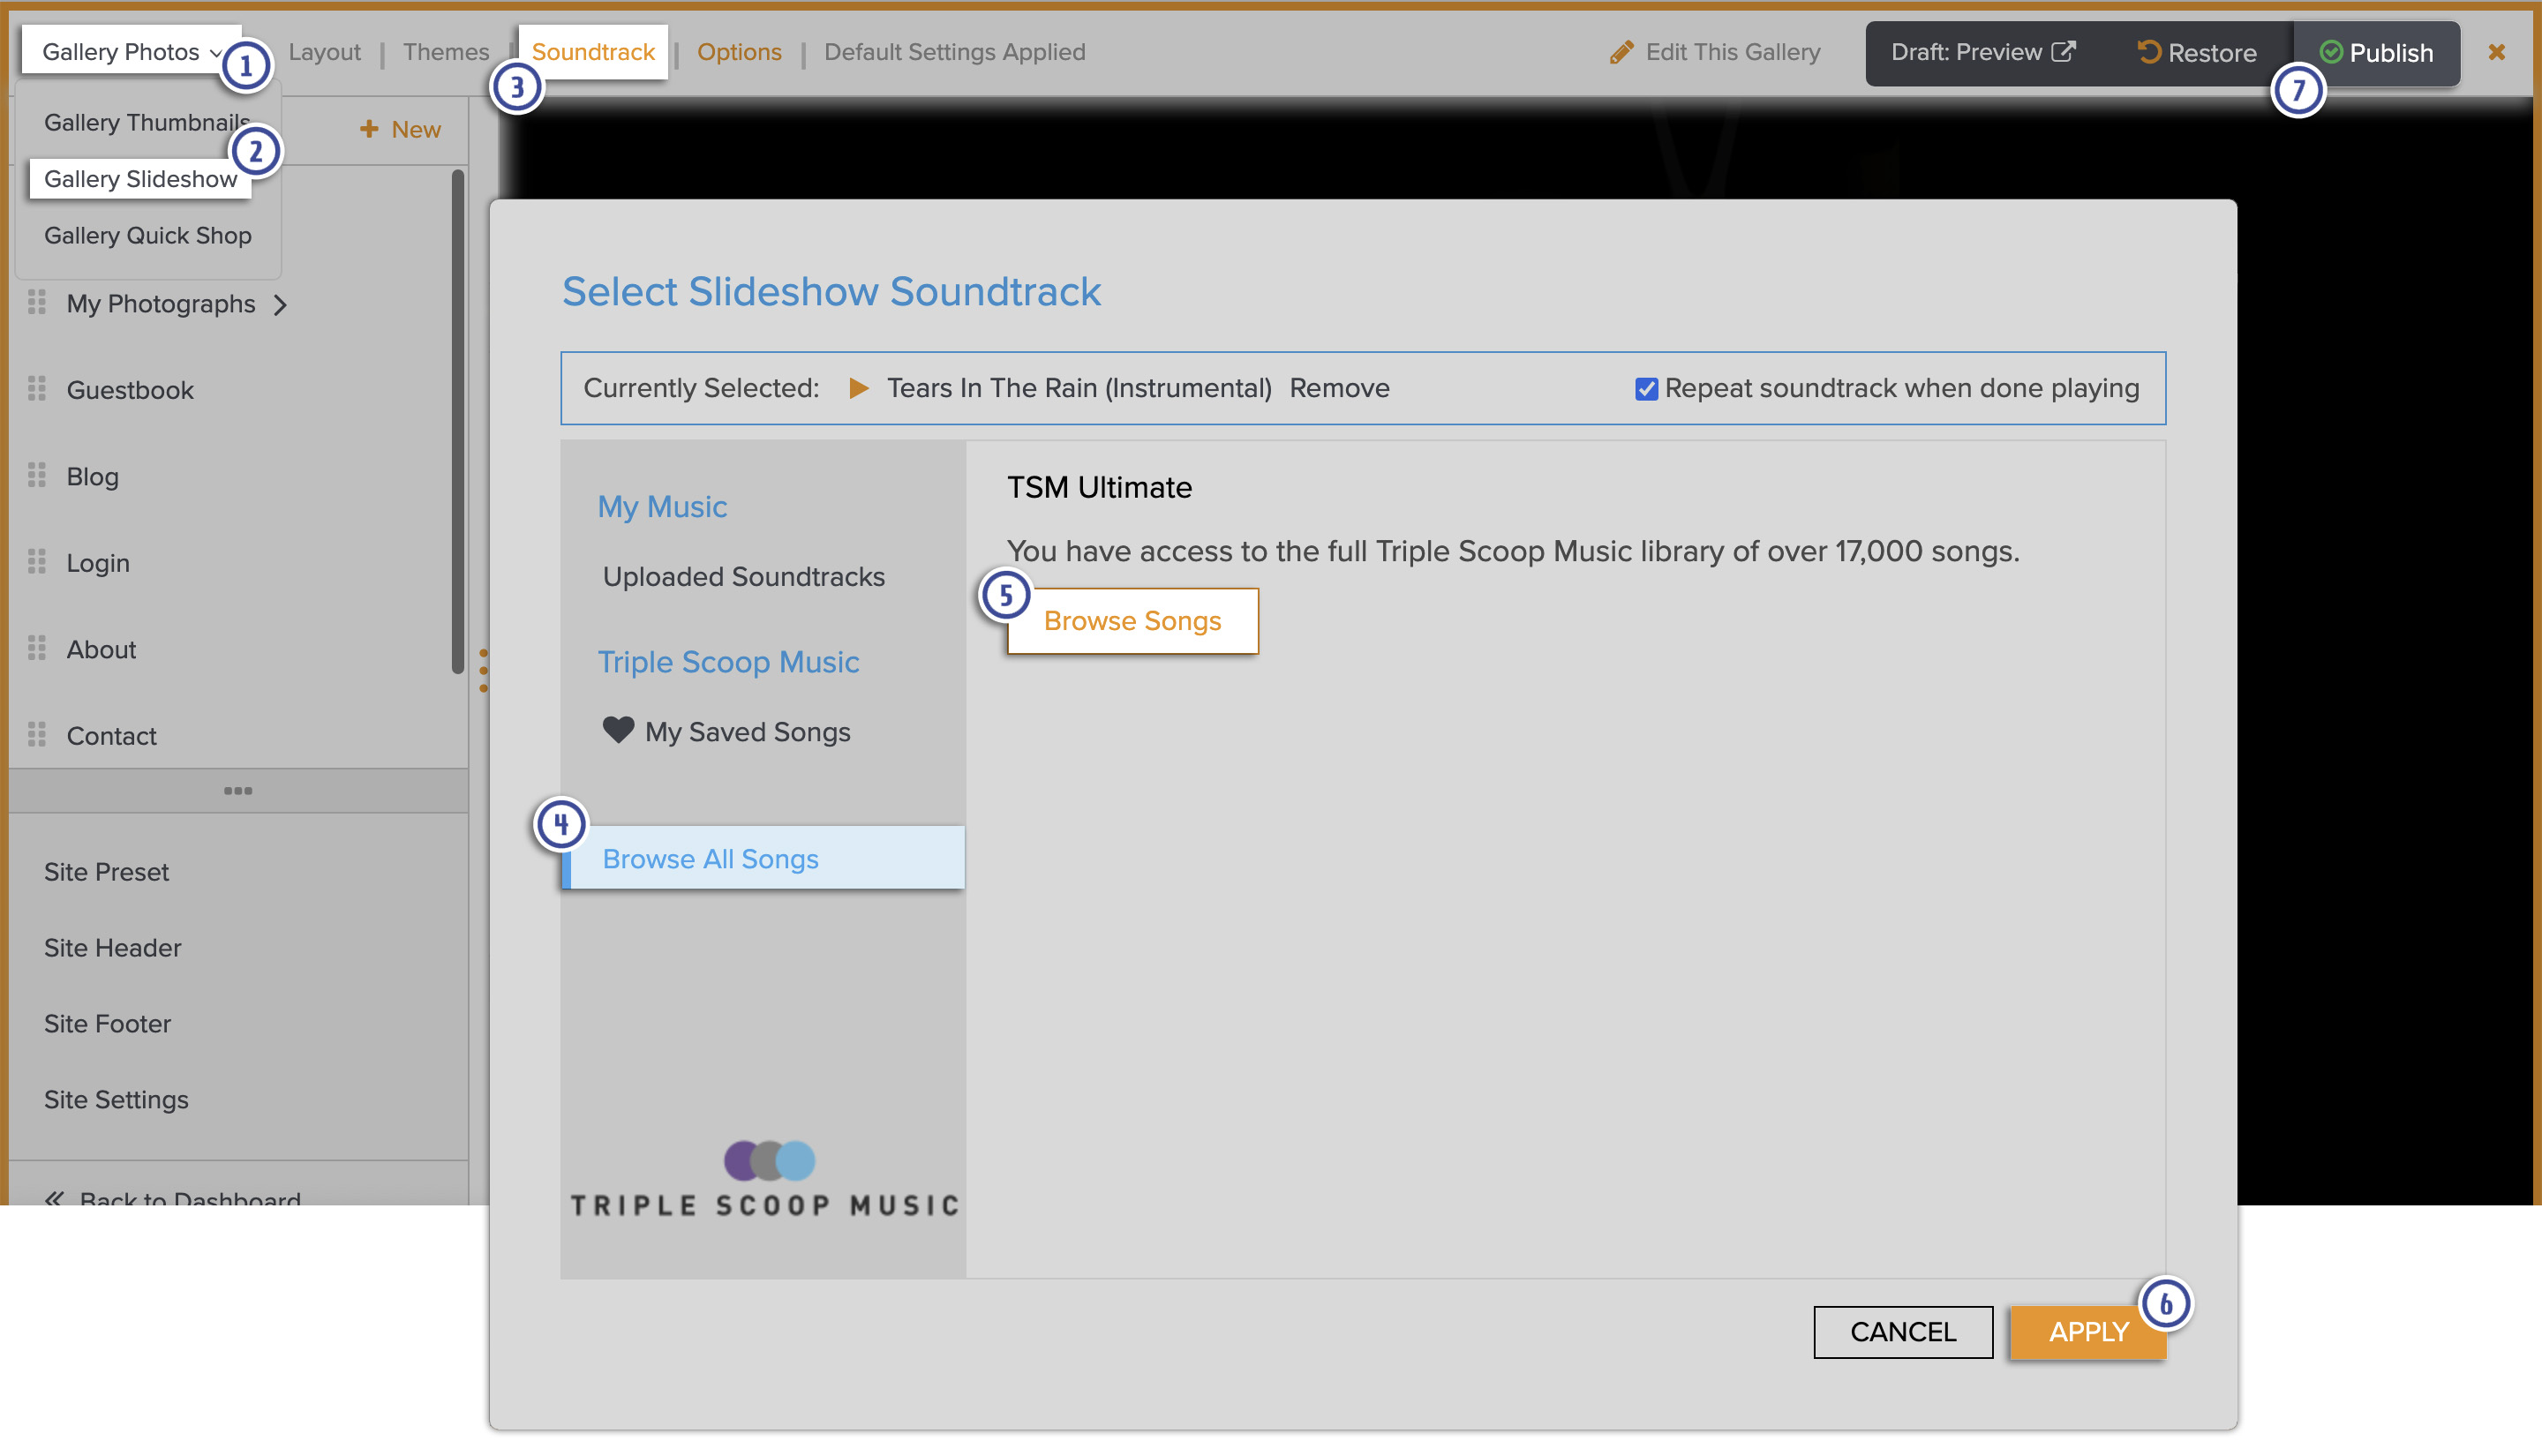Grab the drag handle beside Guestbook

click(x=37, y=389)
